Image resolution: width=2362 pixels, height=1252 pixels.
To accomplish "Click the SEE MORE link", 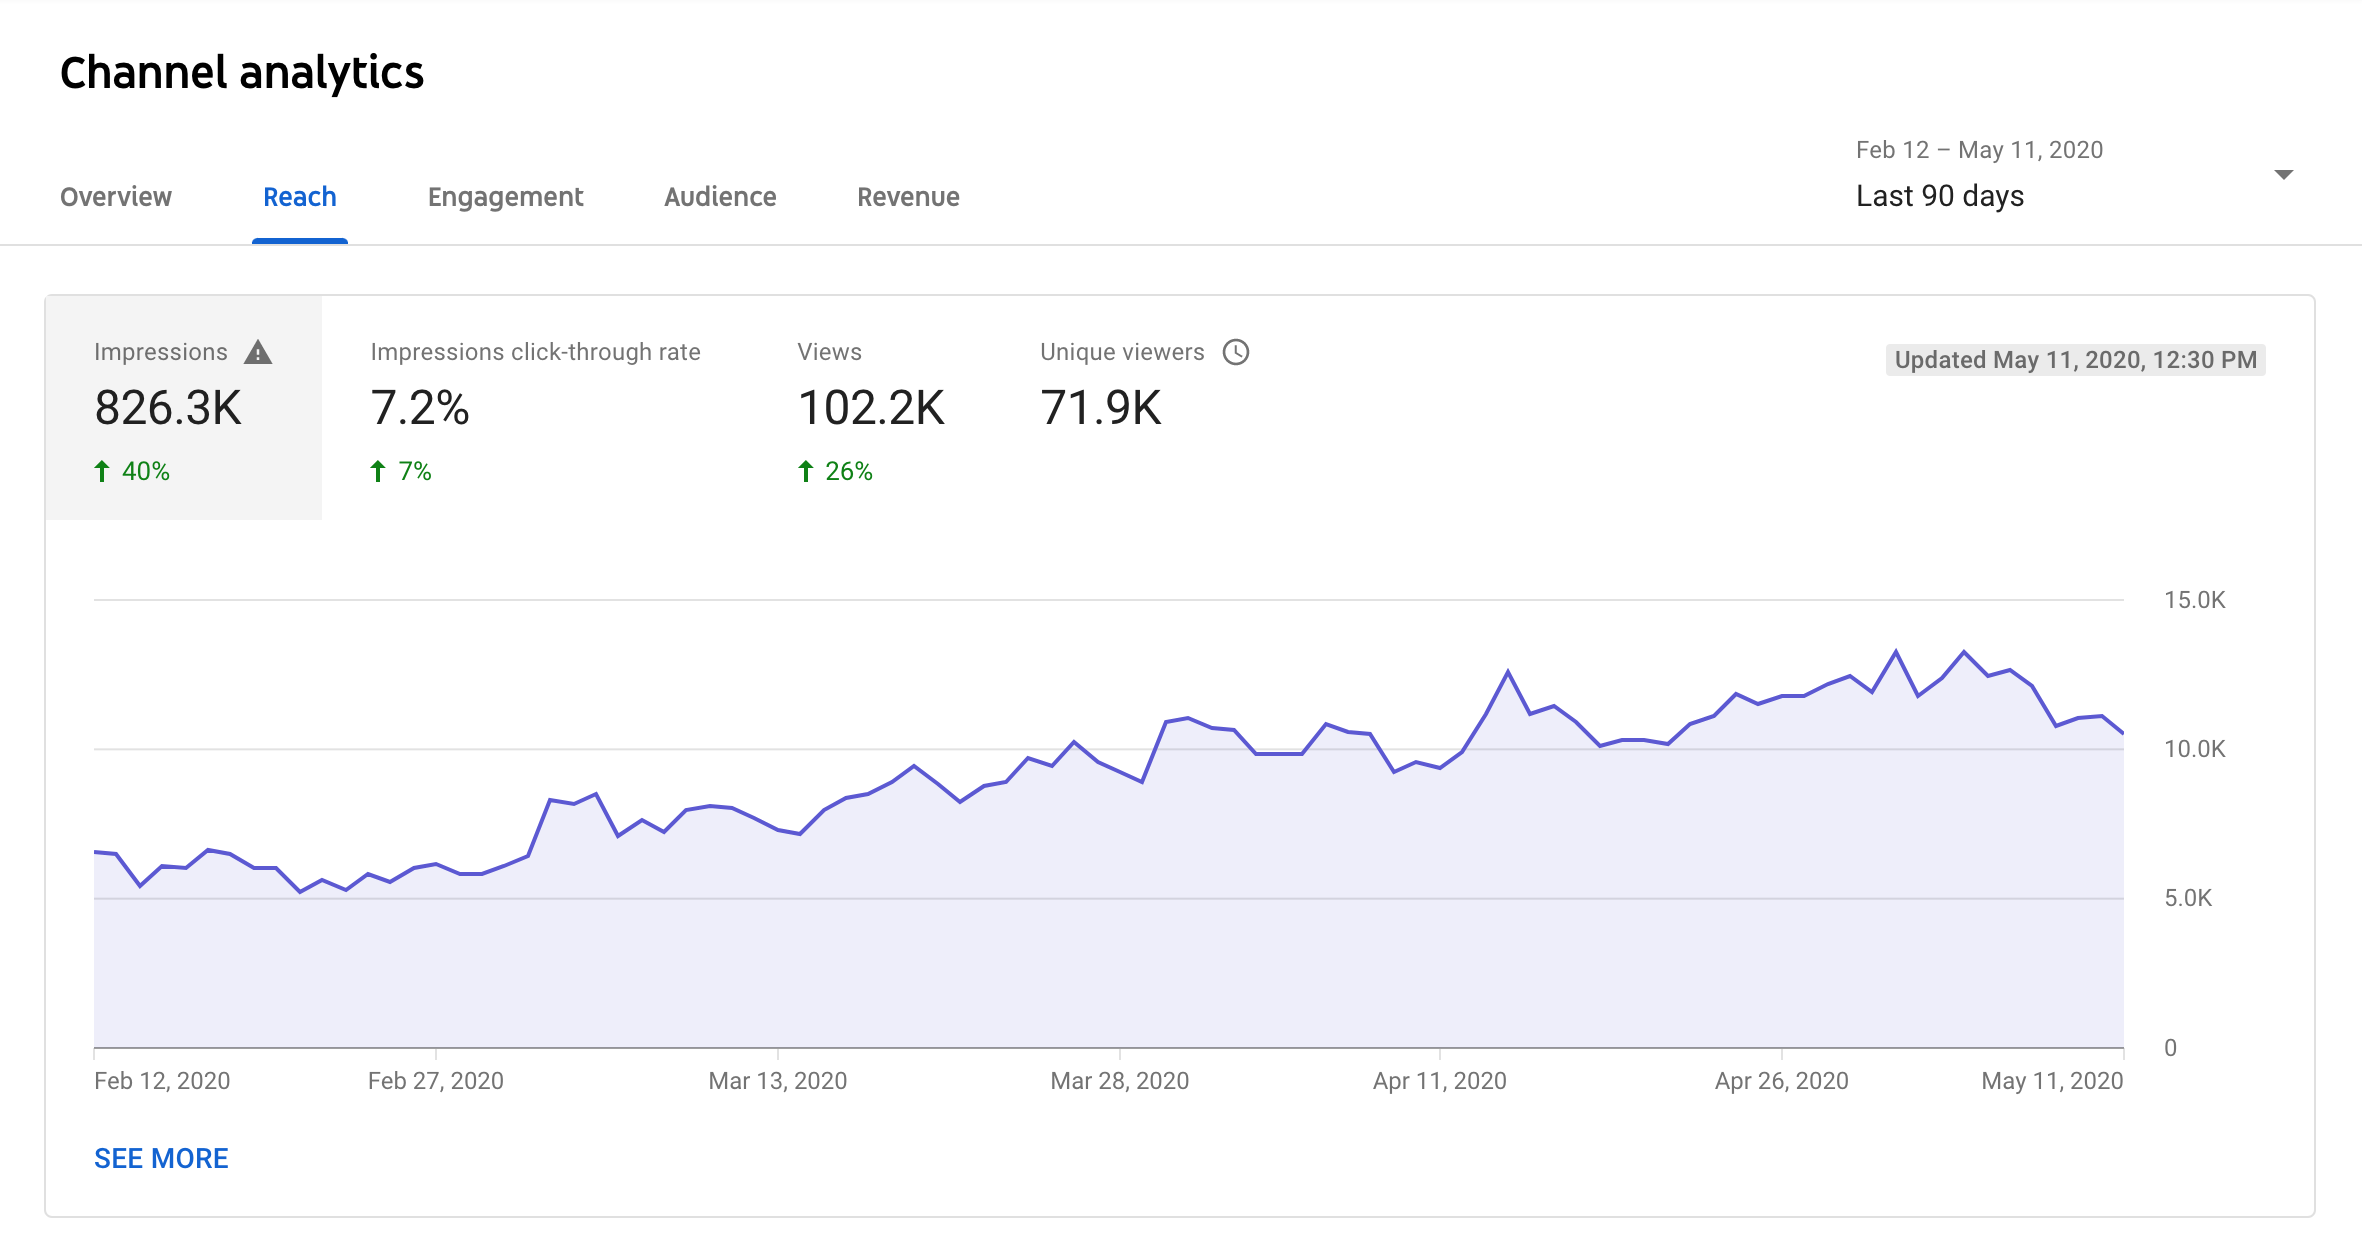I will point(161,1158).
